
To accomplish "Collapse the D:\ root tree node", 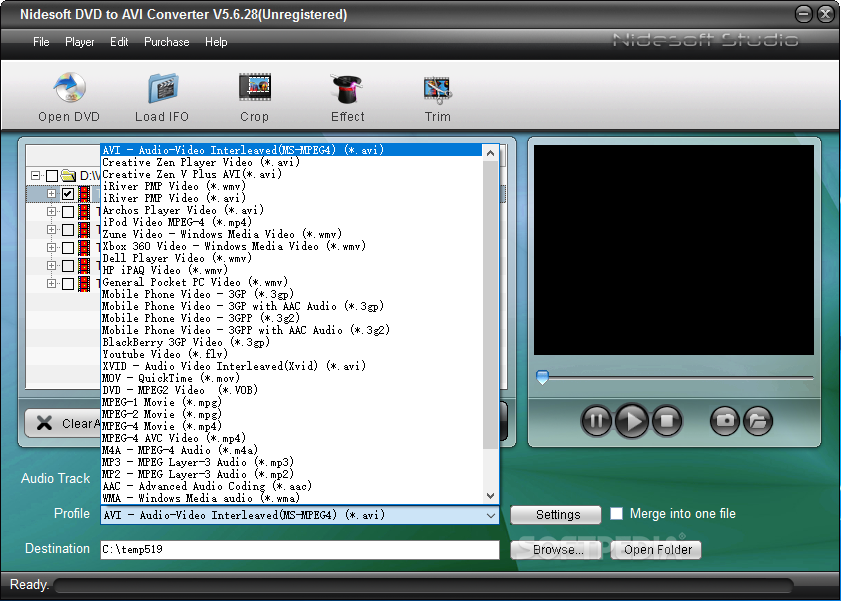I will [35, 175].
